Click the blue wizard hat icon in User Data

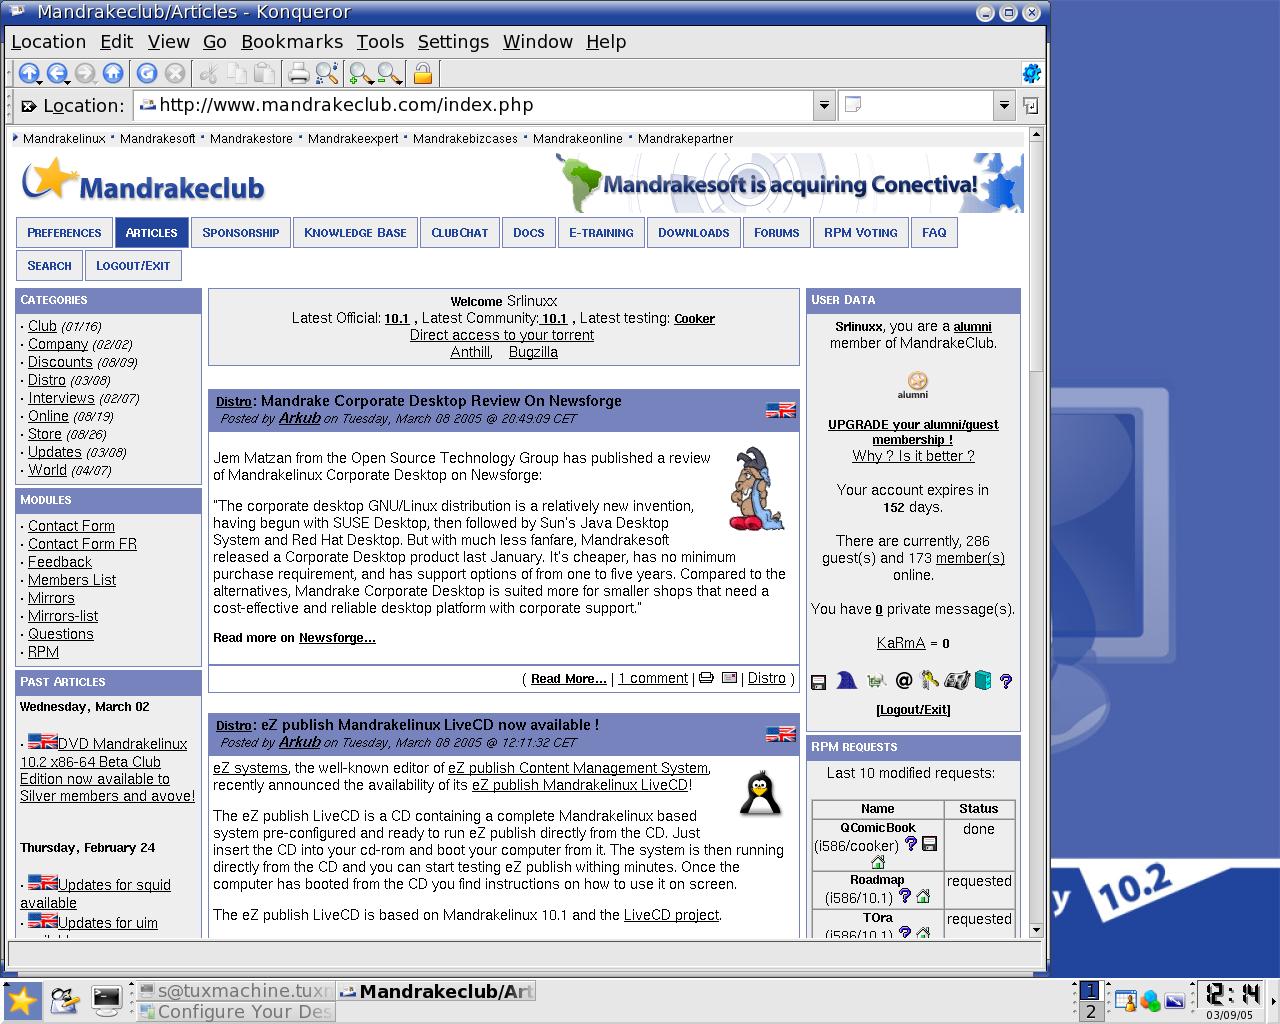(846, 681)
